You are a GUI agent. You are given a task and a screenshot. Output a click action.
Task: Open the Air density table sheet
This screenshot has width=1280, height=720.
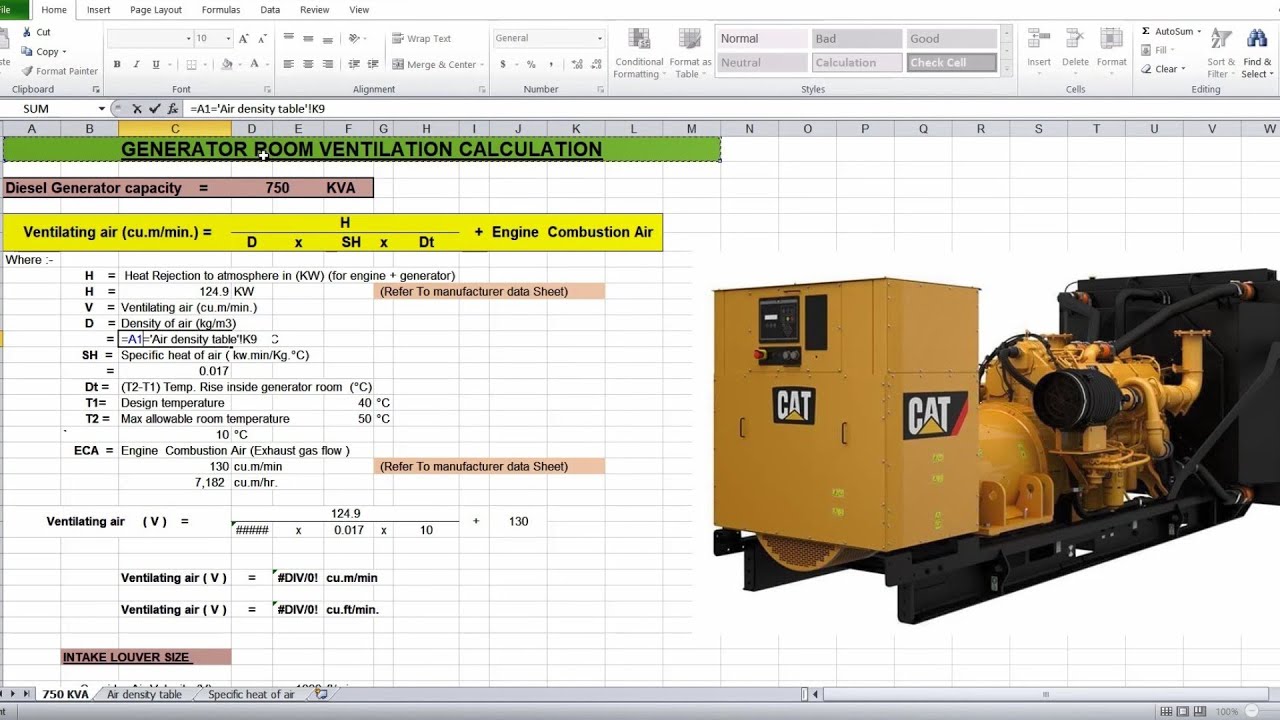pos(145,694)
